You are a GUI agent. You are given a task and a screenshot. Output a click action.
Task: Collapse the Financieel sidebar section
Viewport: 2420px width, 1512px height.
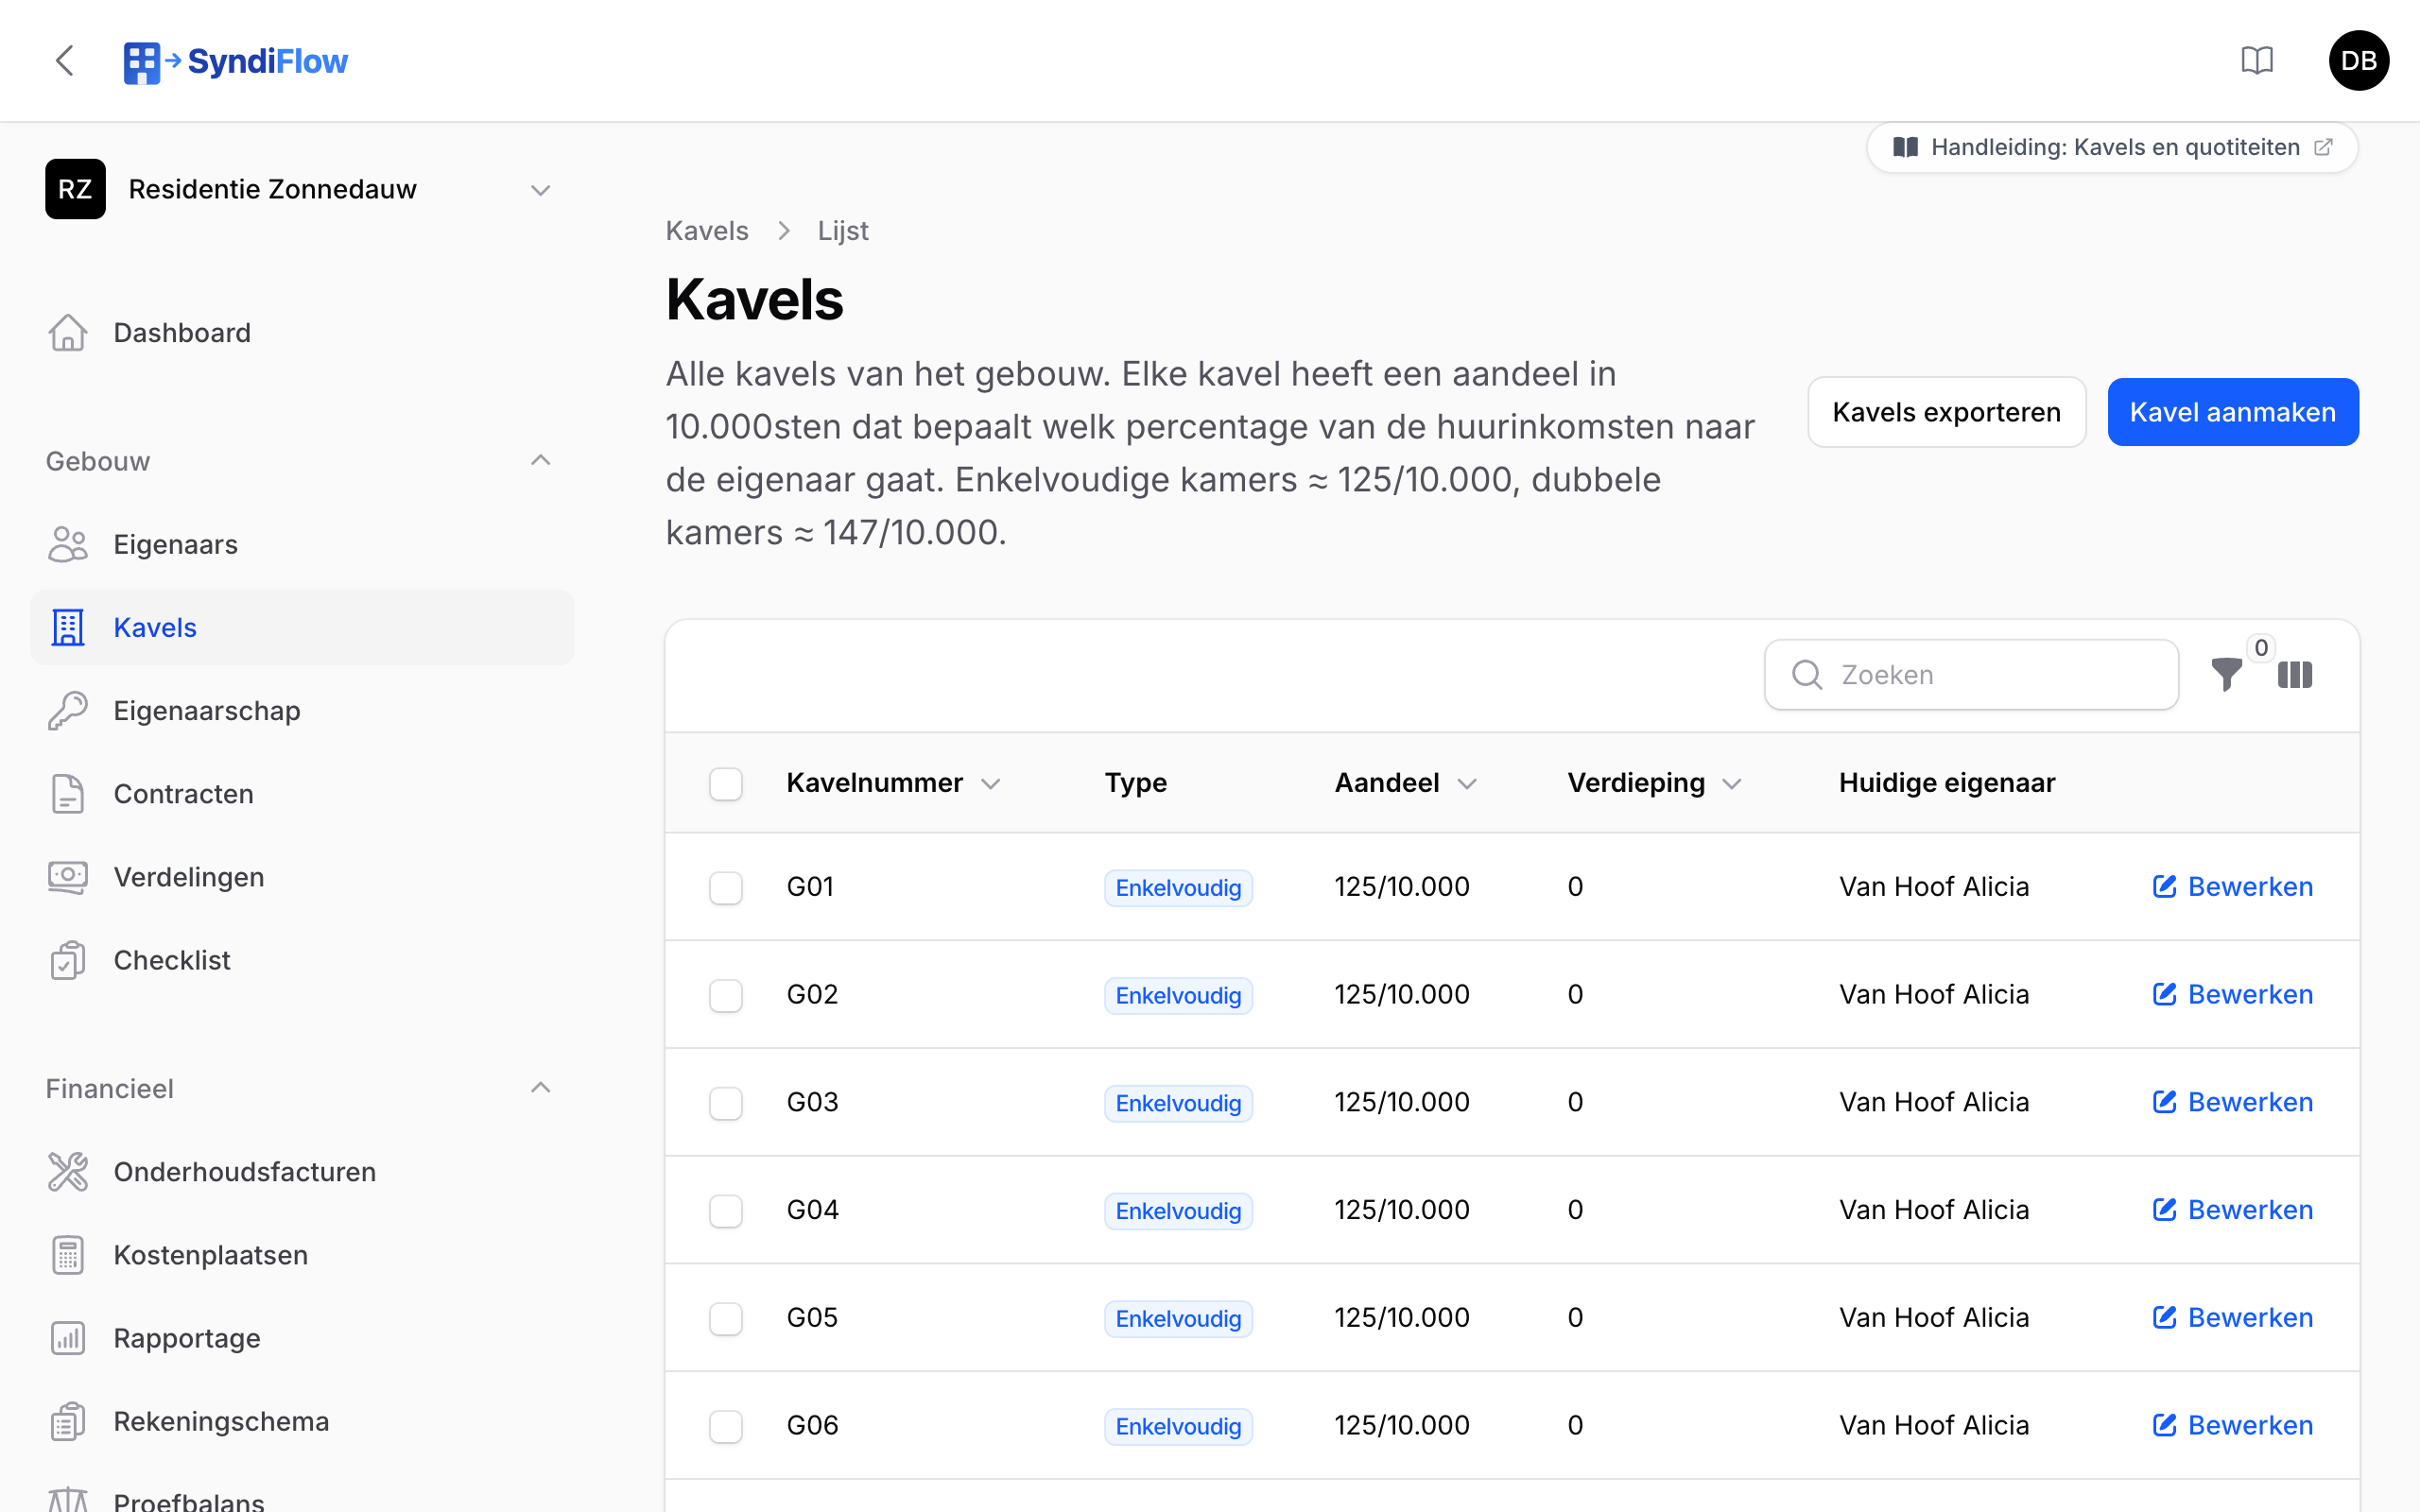tap(540, 1088)
